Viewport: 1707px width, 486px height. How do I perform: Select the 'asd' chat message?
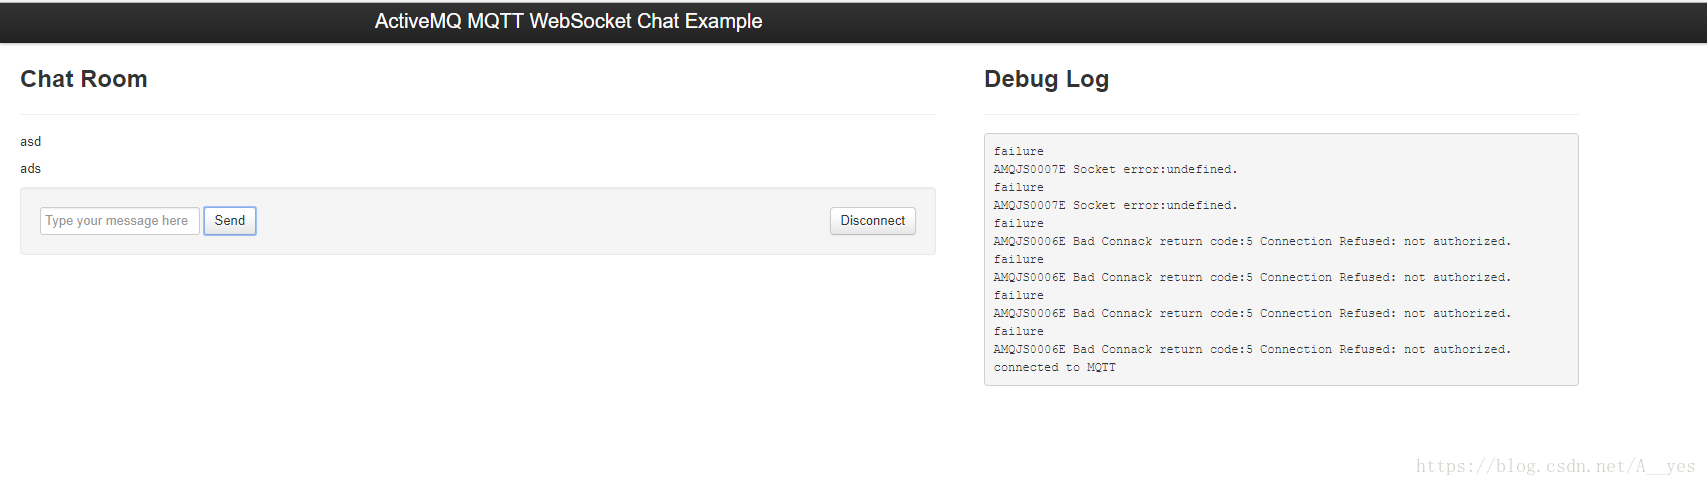[x=31, y=142]
